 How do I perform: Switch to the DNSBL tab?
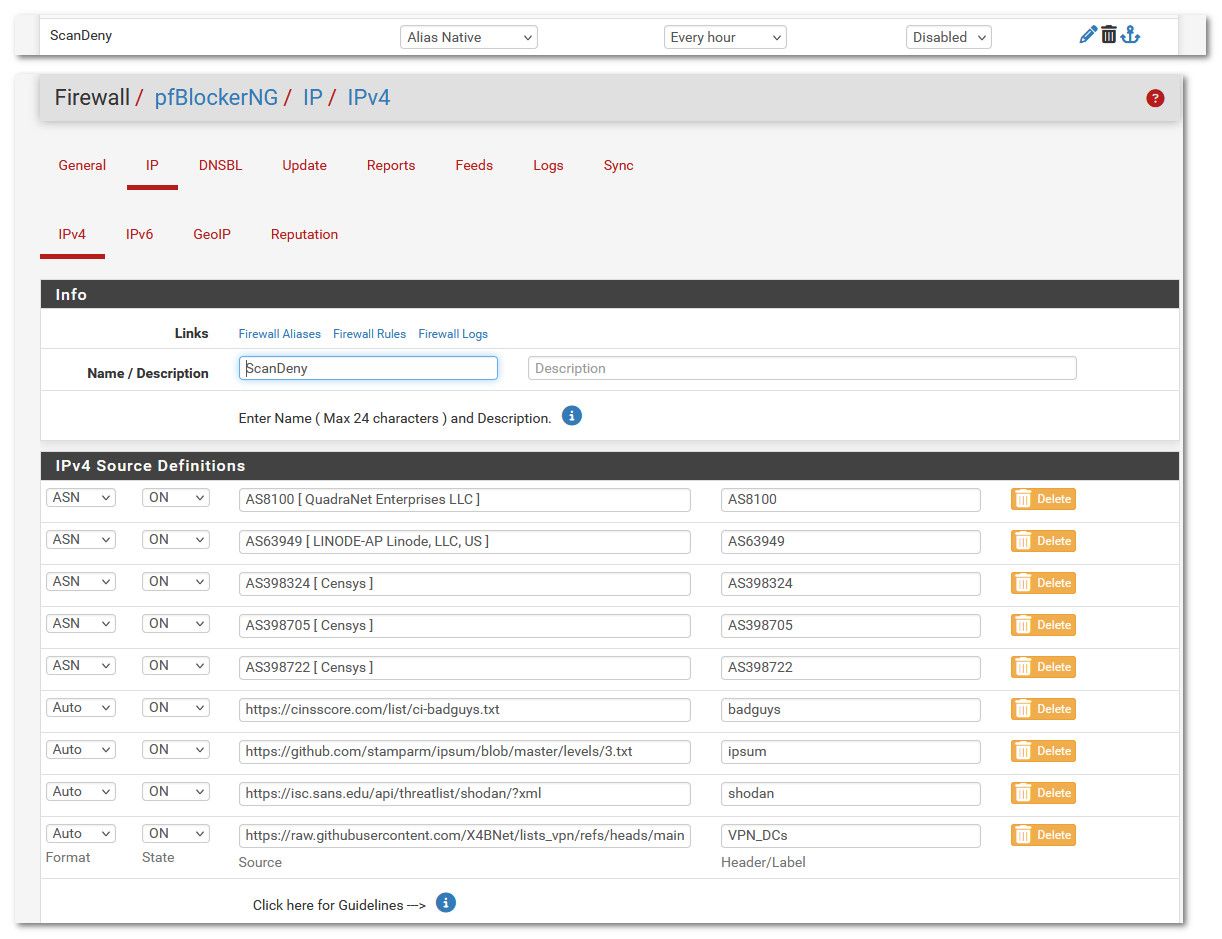pos(220,166)
